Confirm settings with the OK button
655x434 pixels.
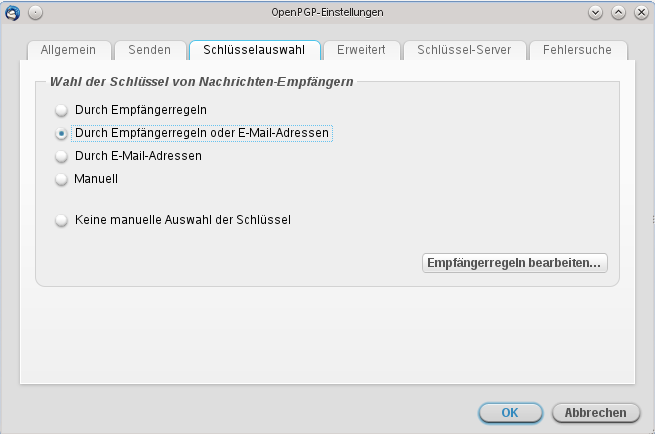pos(509,412)
